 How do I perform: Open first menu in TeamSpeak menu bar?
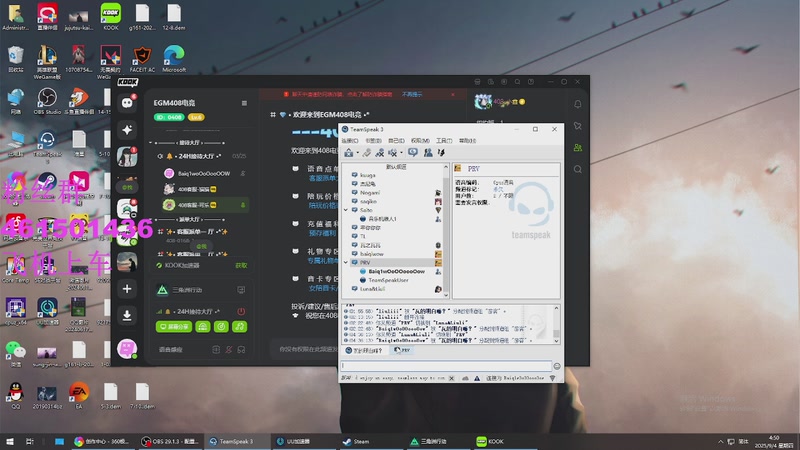349,141
